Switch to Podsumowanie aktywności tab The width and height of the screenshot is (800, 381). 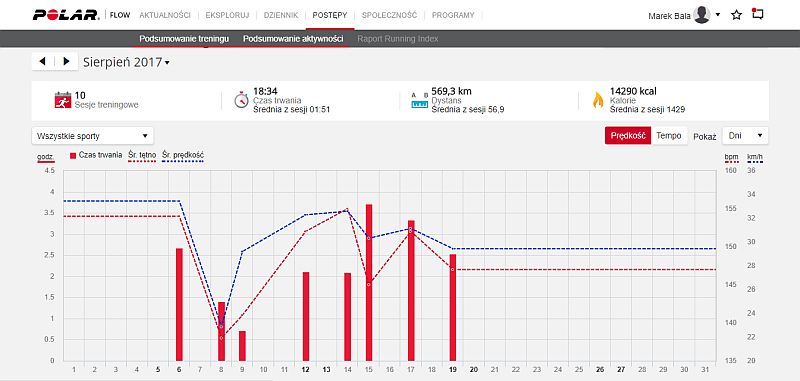[x=293, y=39]
